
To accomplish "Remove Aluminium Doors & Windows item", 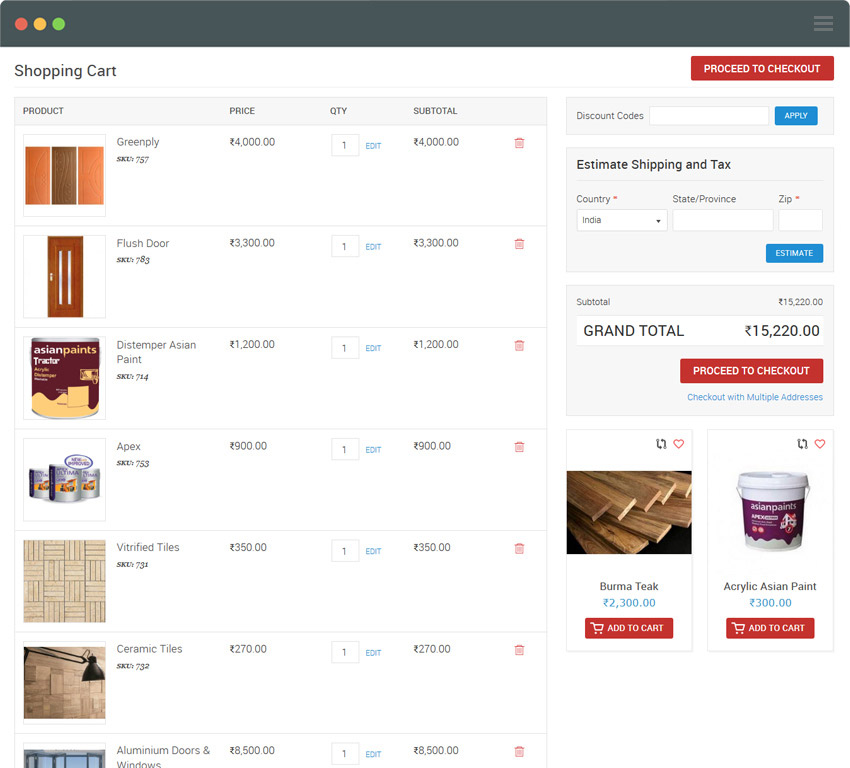I will 519,752.
